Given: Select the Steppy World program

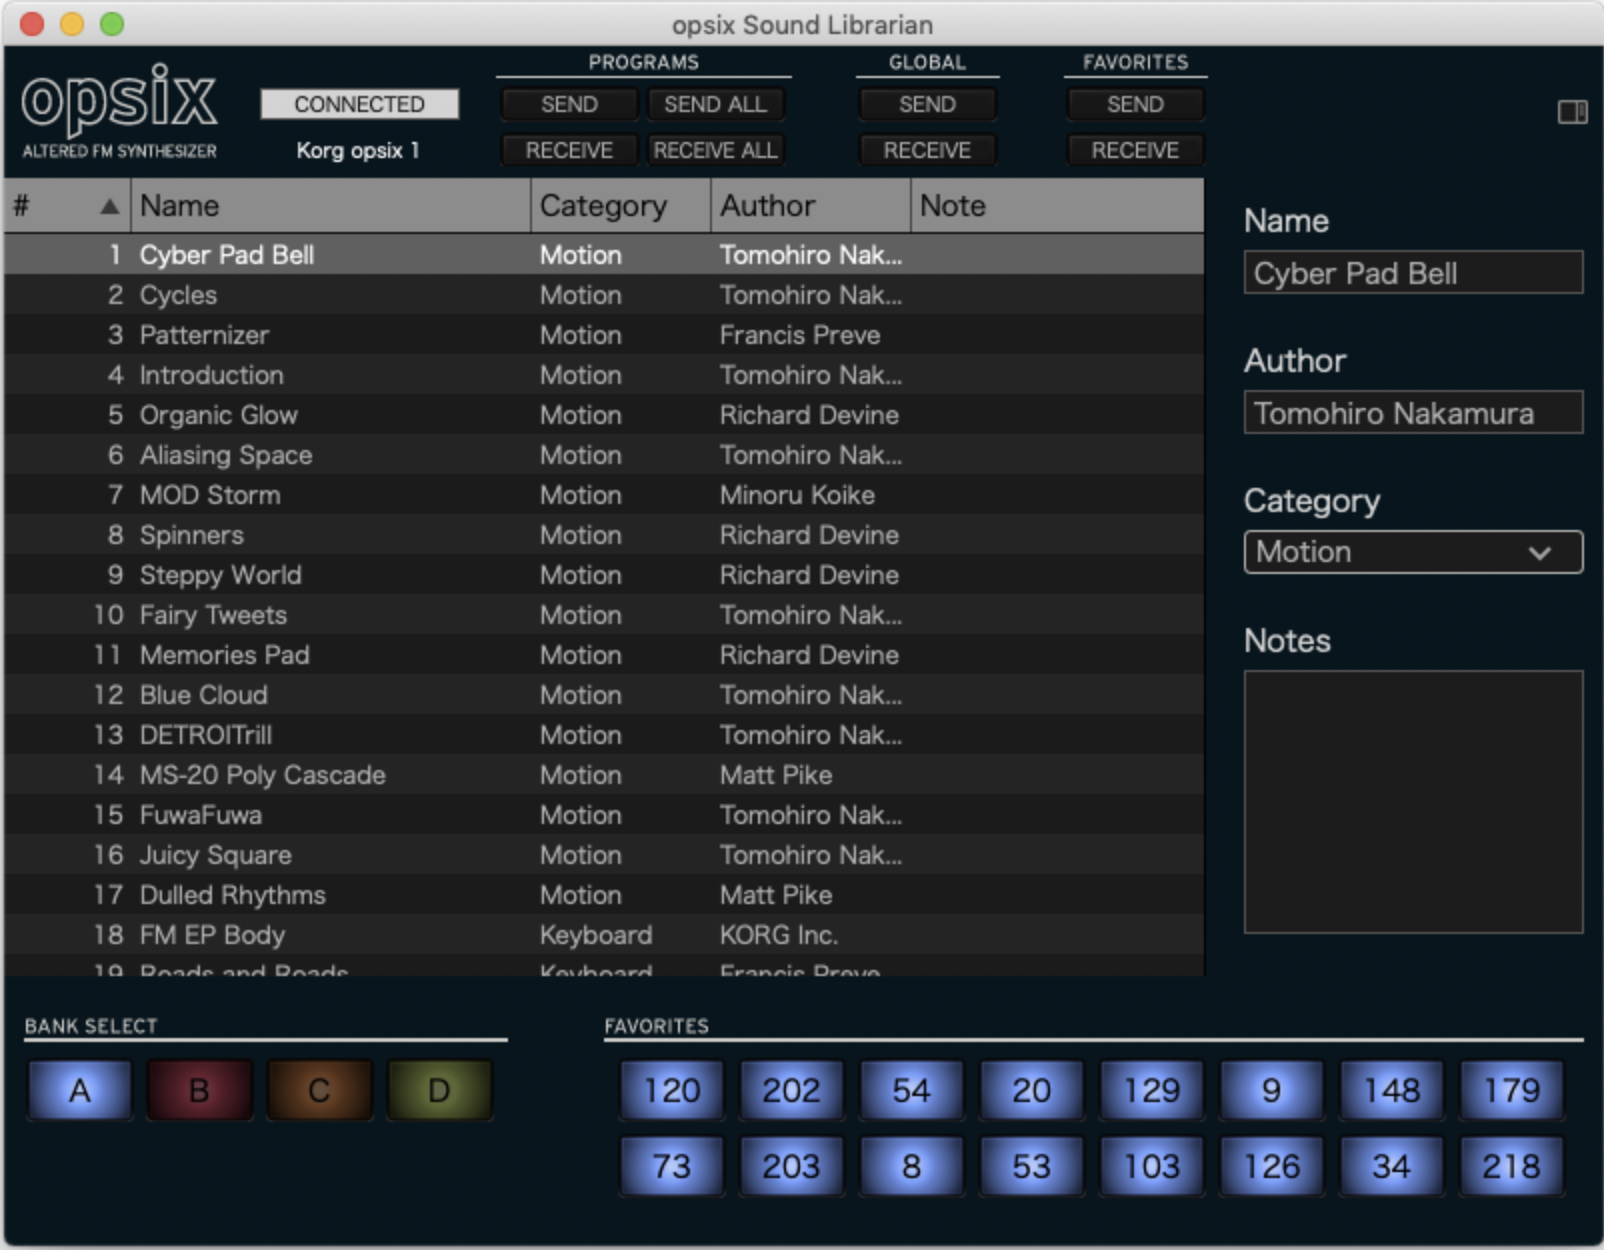Looking at the screenshot, I should point(604,575).
